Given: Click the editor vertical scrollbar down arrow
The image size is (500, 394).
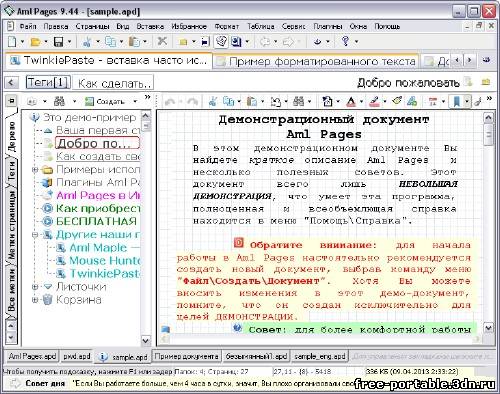Looking at the screenshot, I should coord(488,328).
